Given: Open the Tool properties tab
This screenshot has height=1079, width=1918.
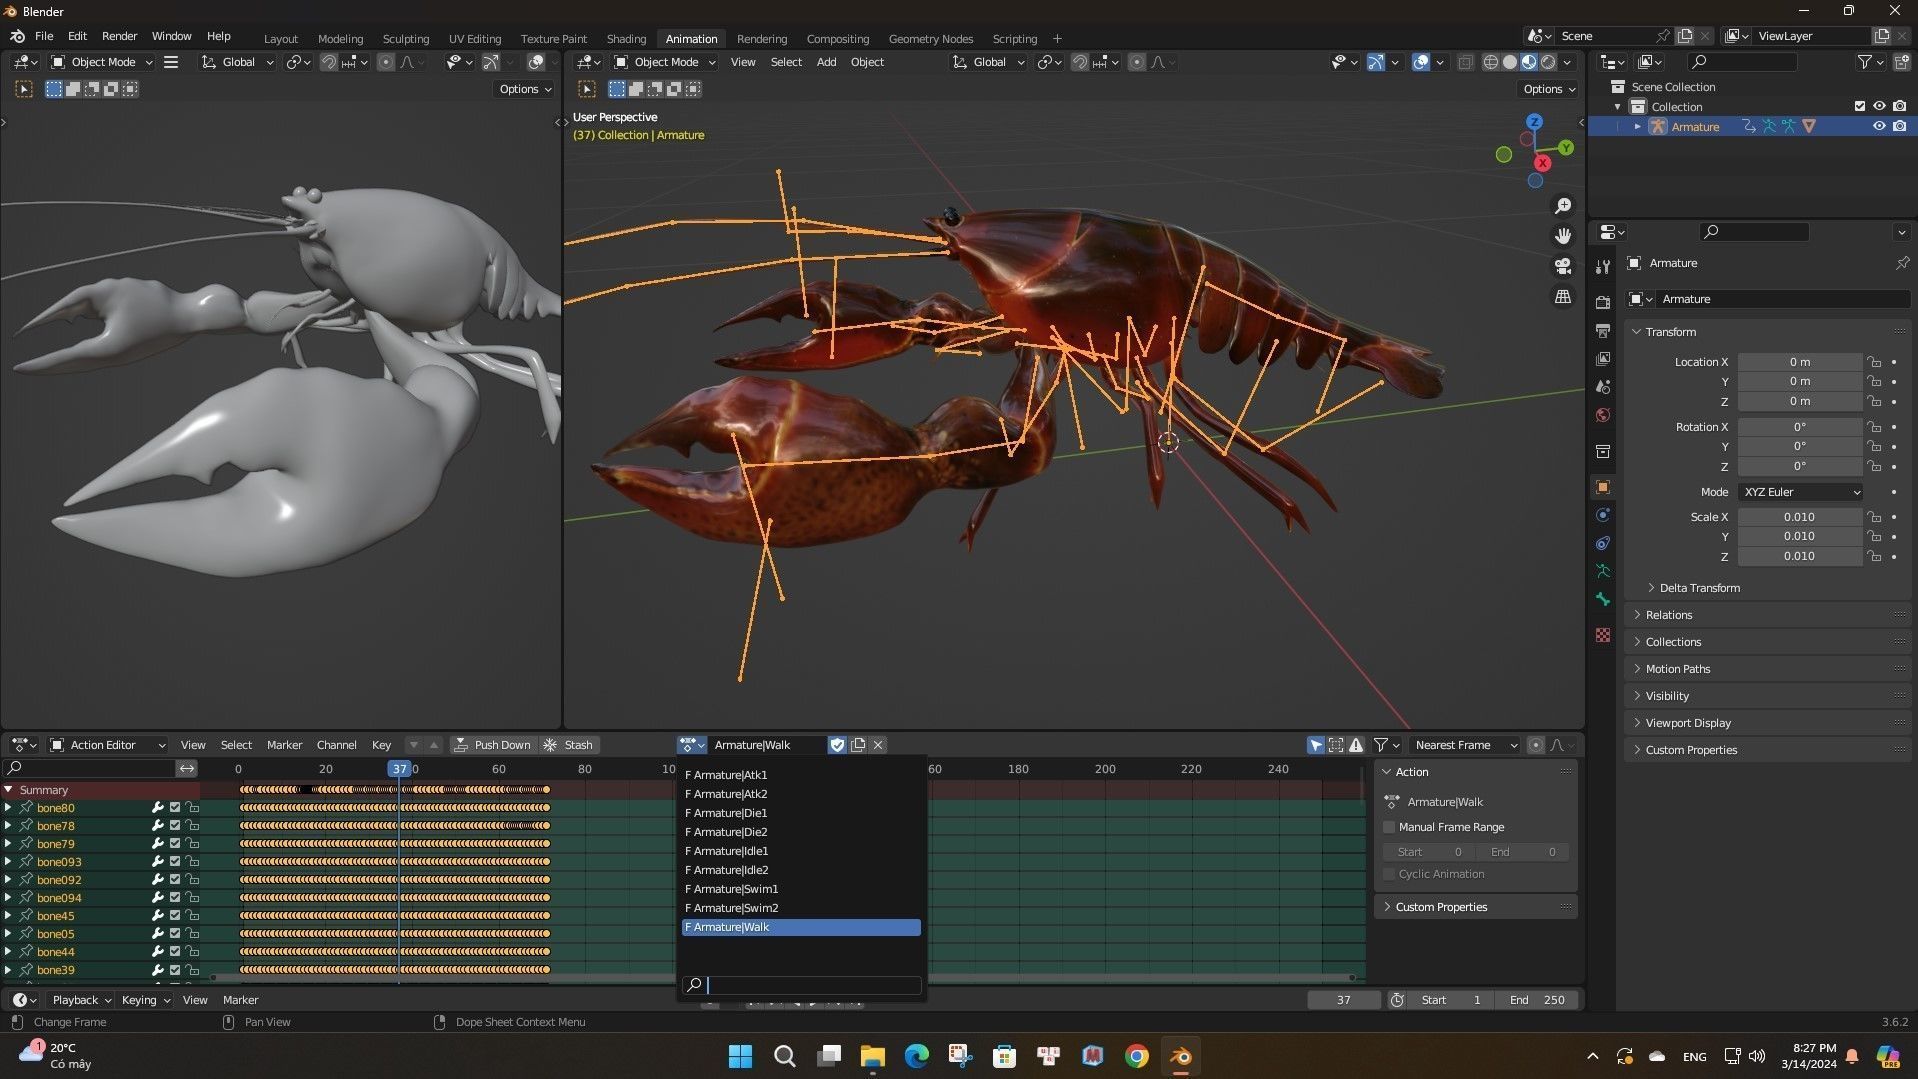Looking at the screenshot, I should 1603,267.
